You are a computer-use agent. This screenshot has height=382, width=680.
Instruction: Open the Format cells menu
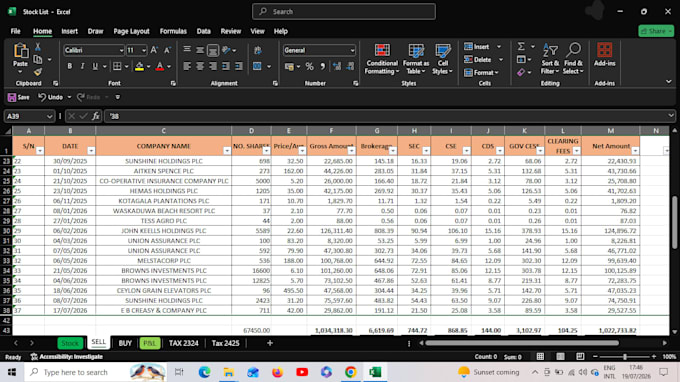(x=481, y=72)
